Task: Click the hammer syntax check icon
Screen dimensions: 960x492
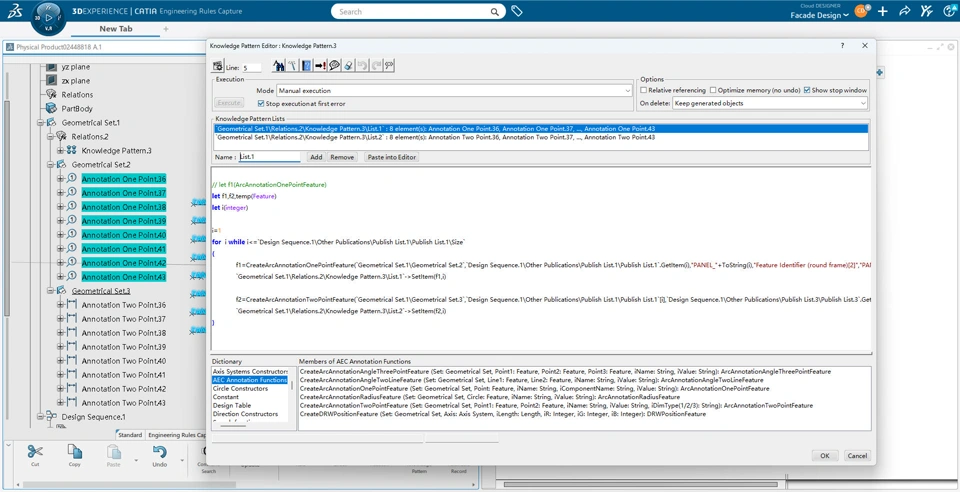Action: click(293, 66)
